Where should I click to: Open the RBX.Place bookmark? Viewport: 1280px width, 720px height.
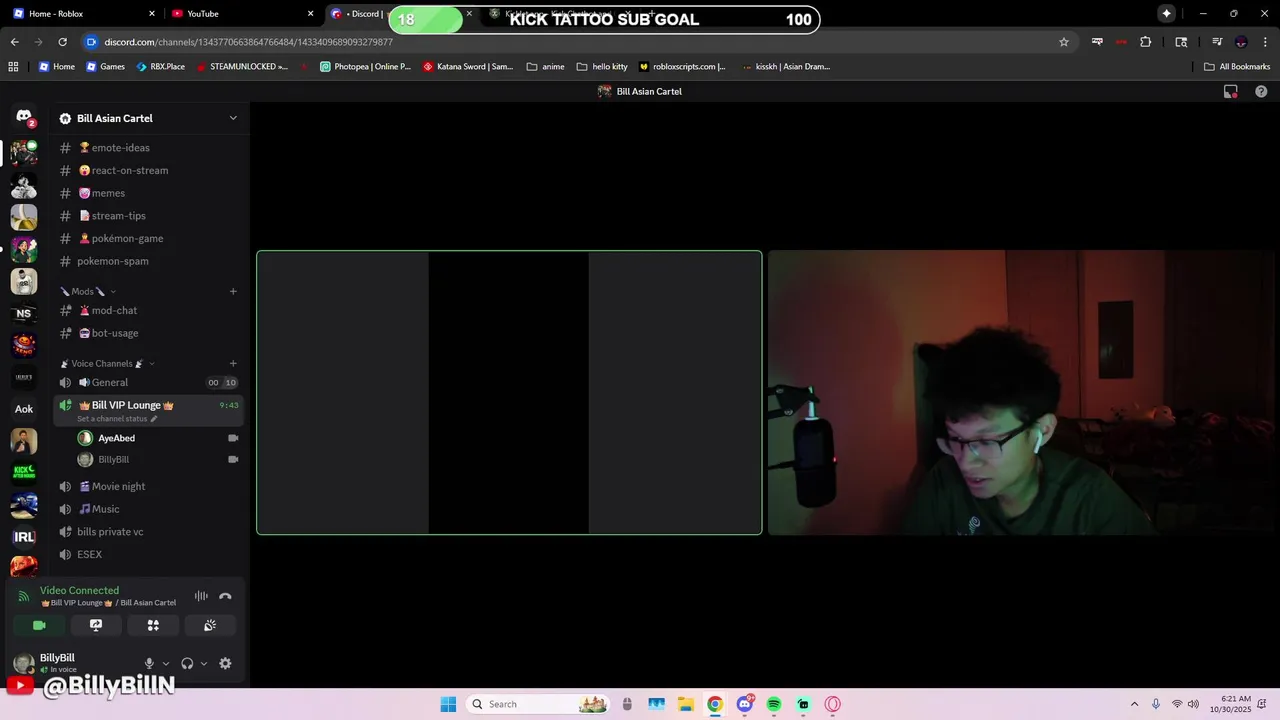160,67
